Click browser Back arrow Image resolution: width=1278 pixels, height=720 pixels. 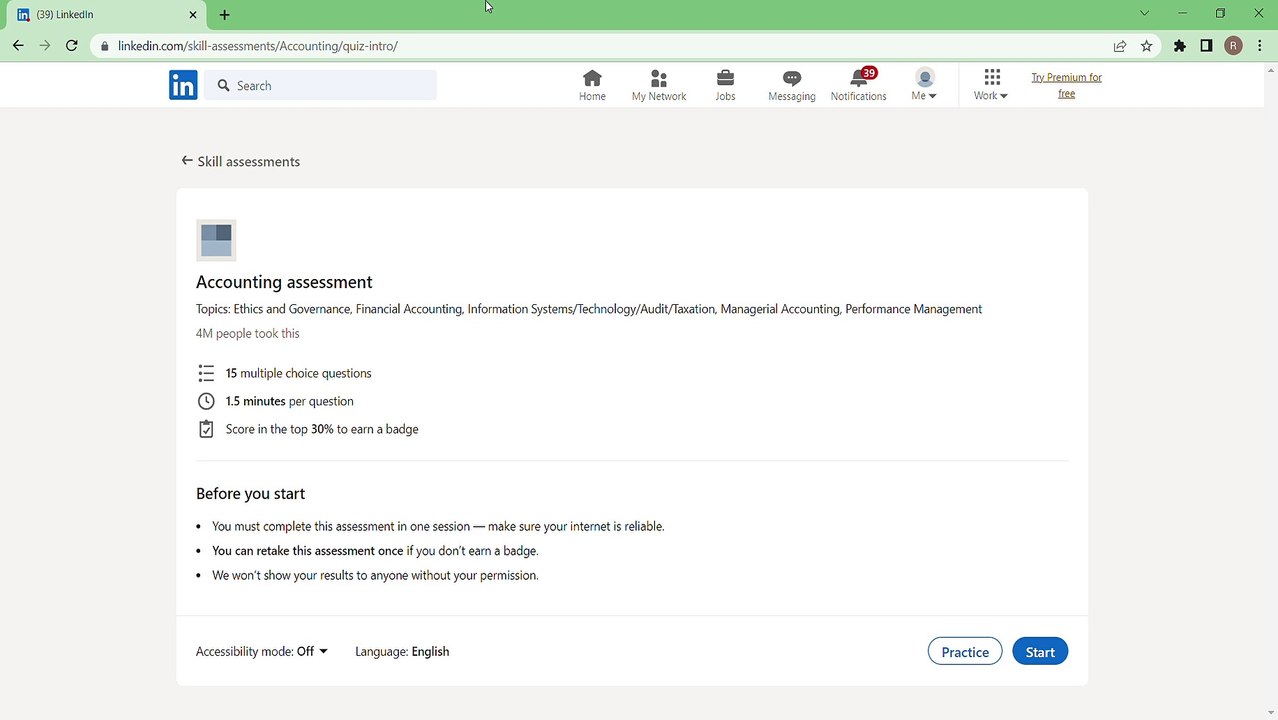coord(18,46)
